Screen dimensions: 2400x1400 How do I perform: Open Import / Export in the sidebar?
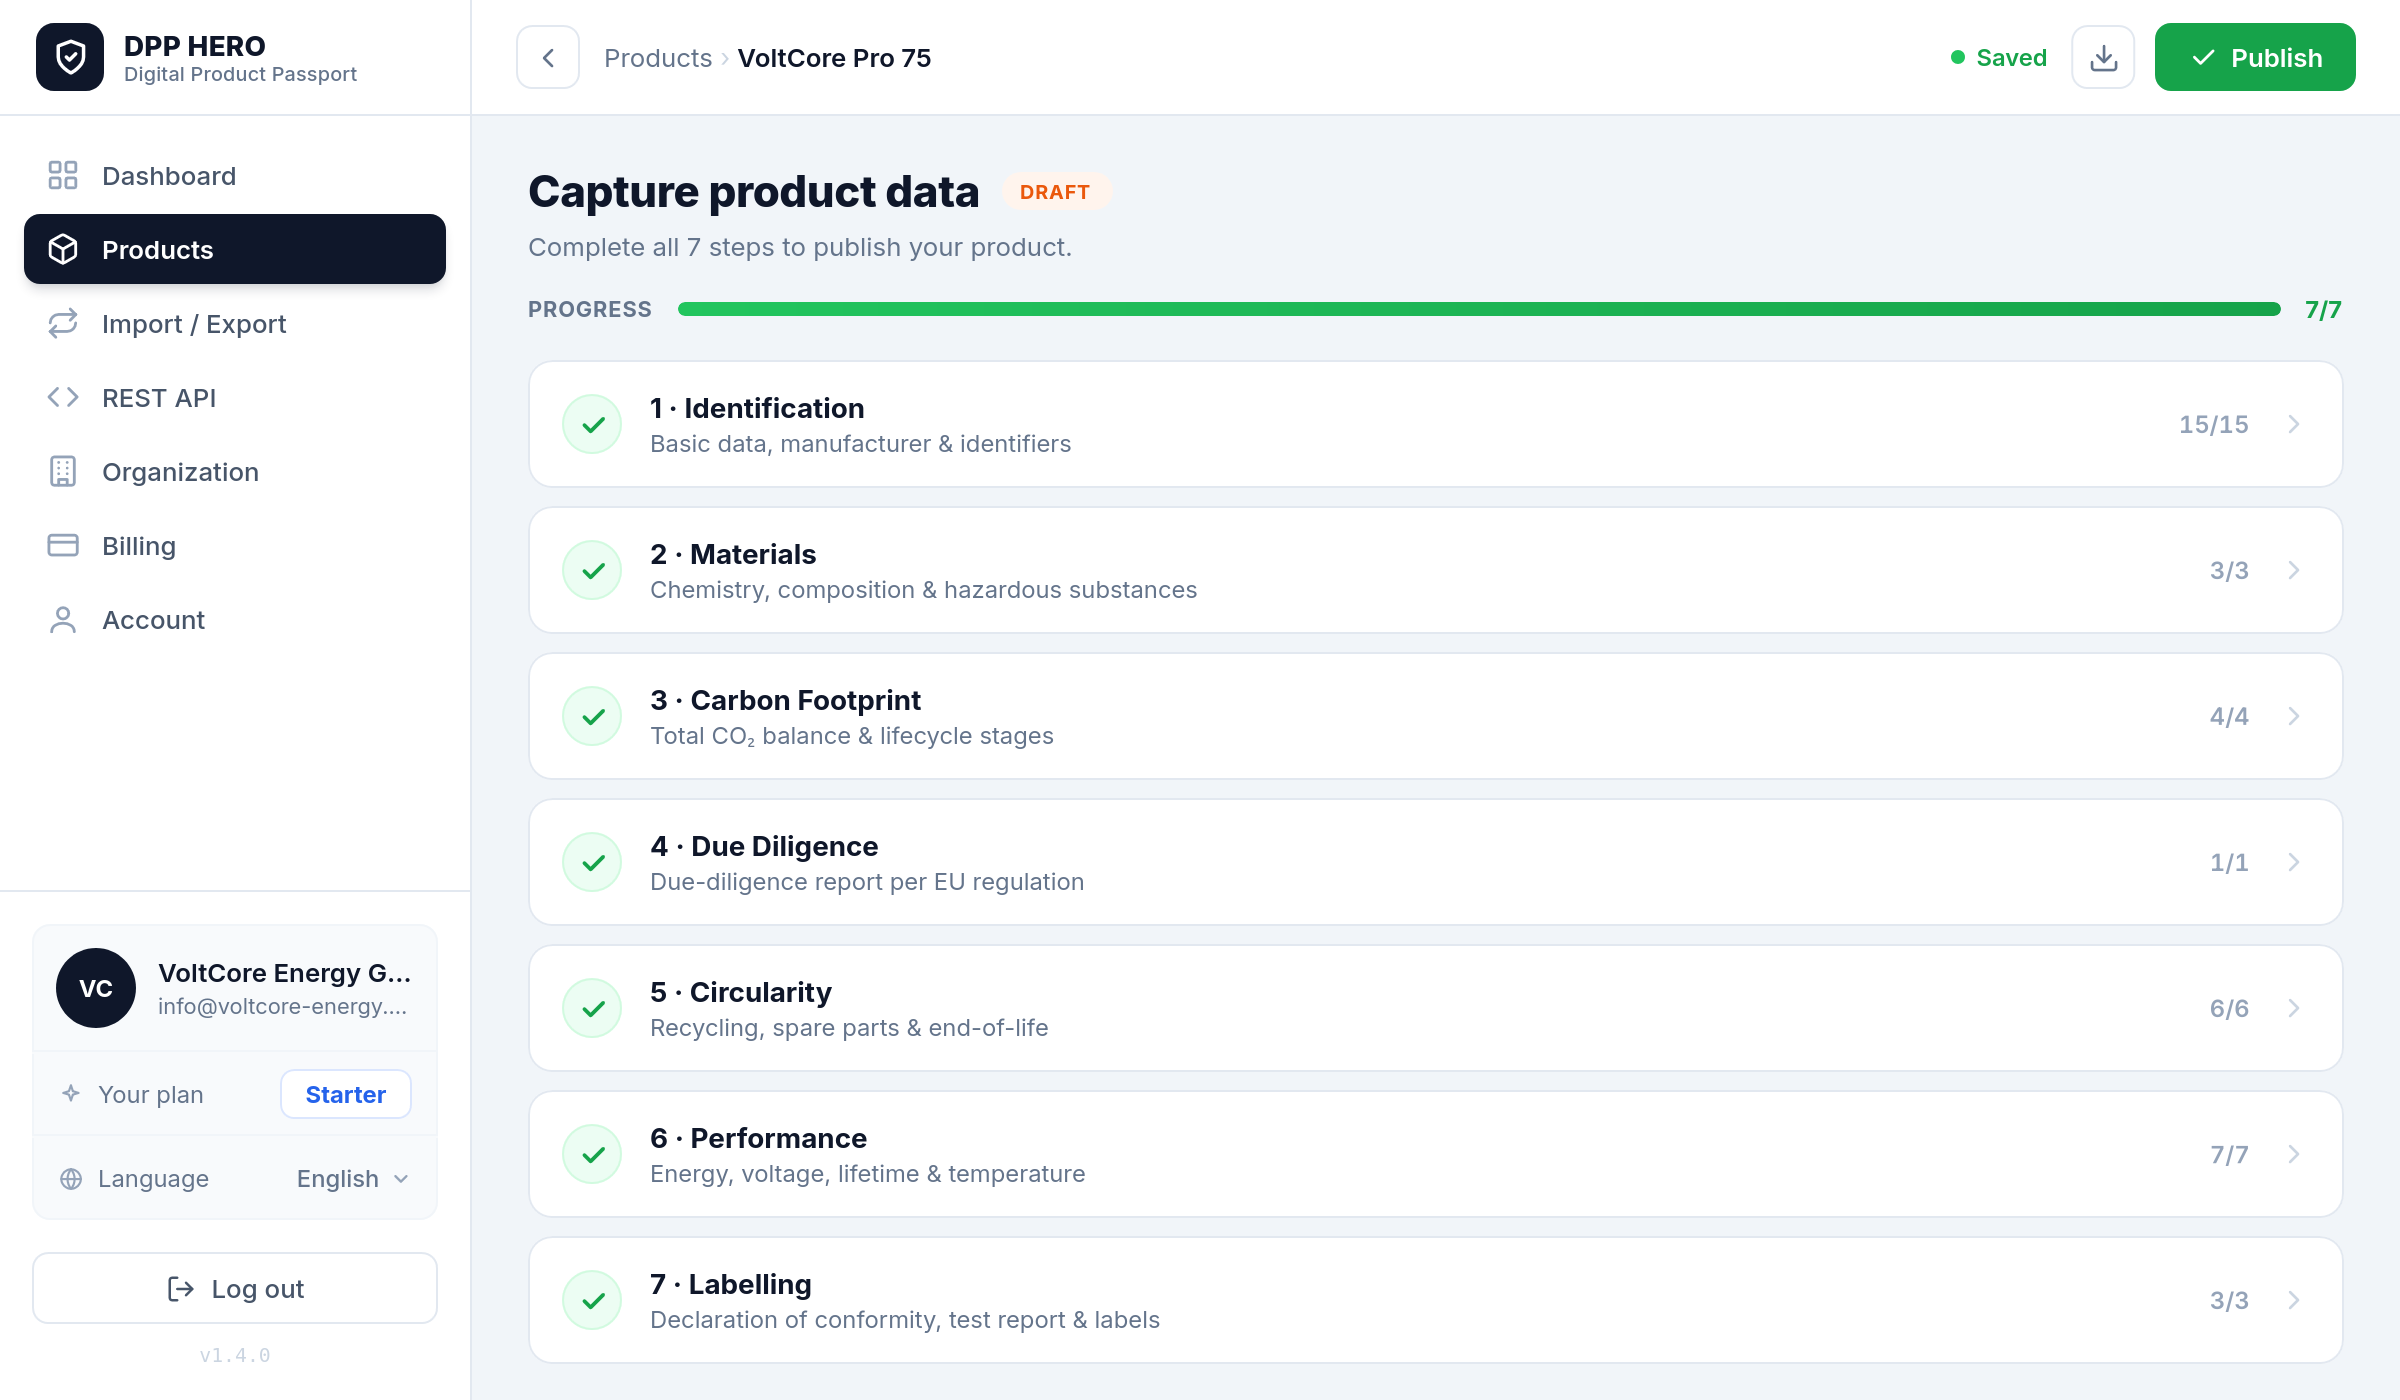(235, 323)
